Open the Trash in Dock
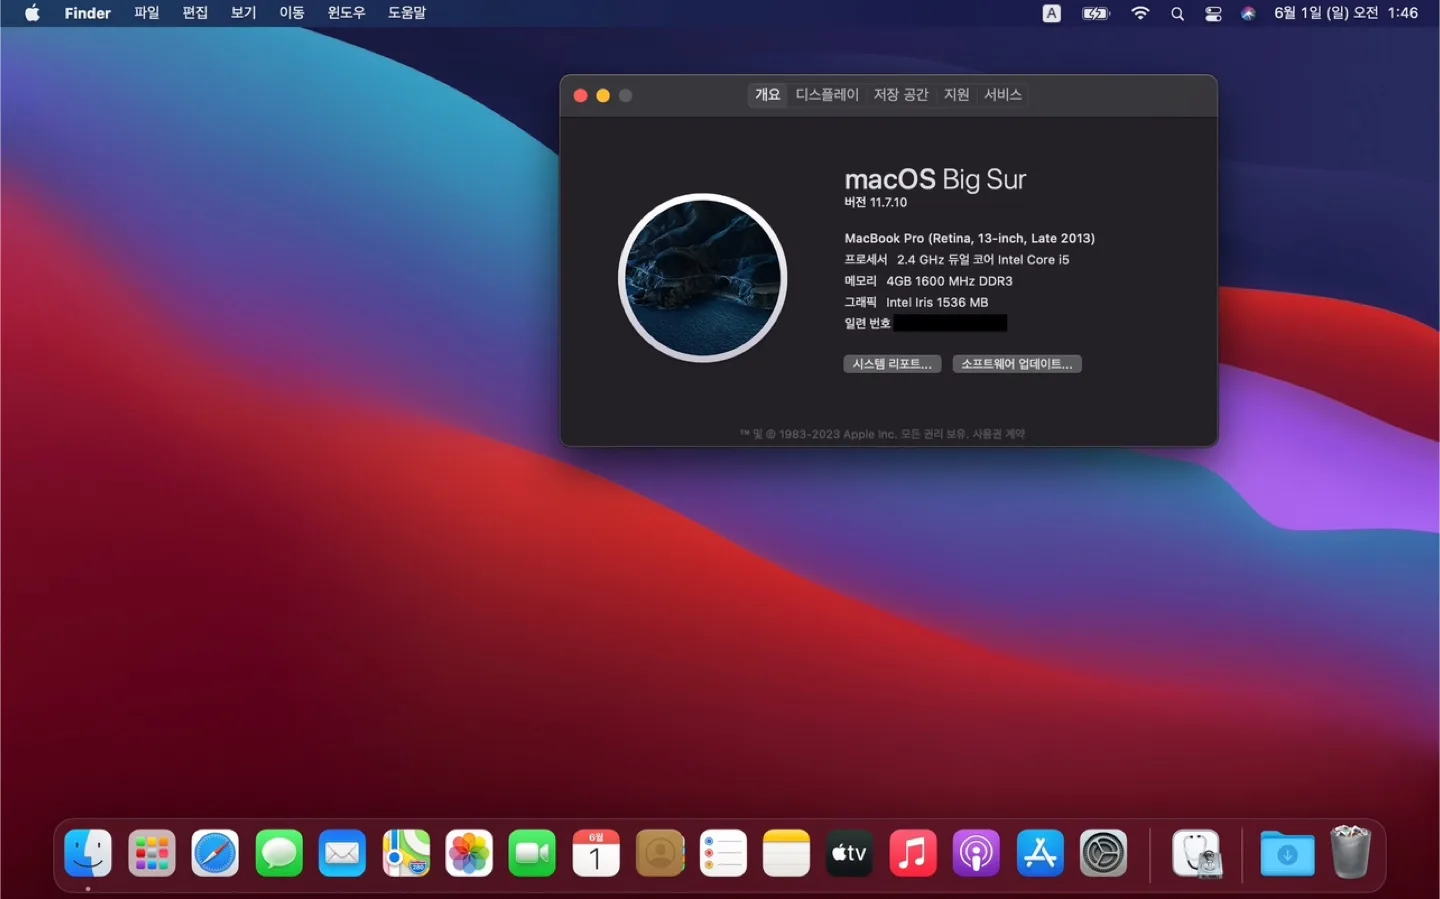The height and width of the screenshot is (899, 1440). pyautogui.click(x=1350, y=852)
